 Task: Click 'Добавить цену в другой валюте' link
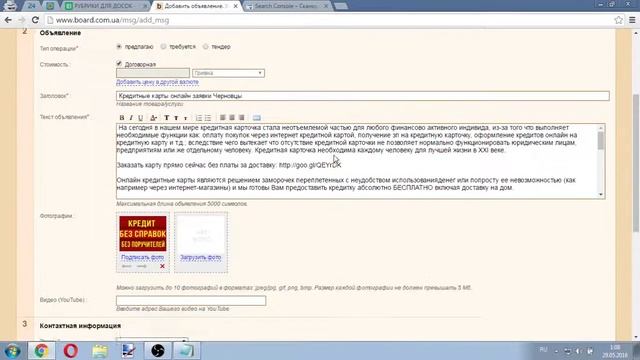point(157,82)
